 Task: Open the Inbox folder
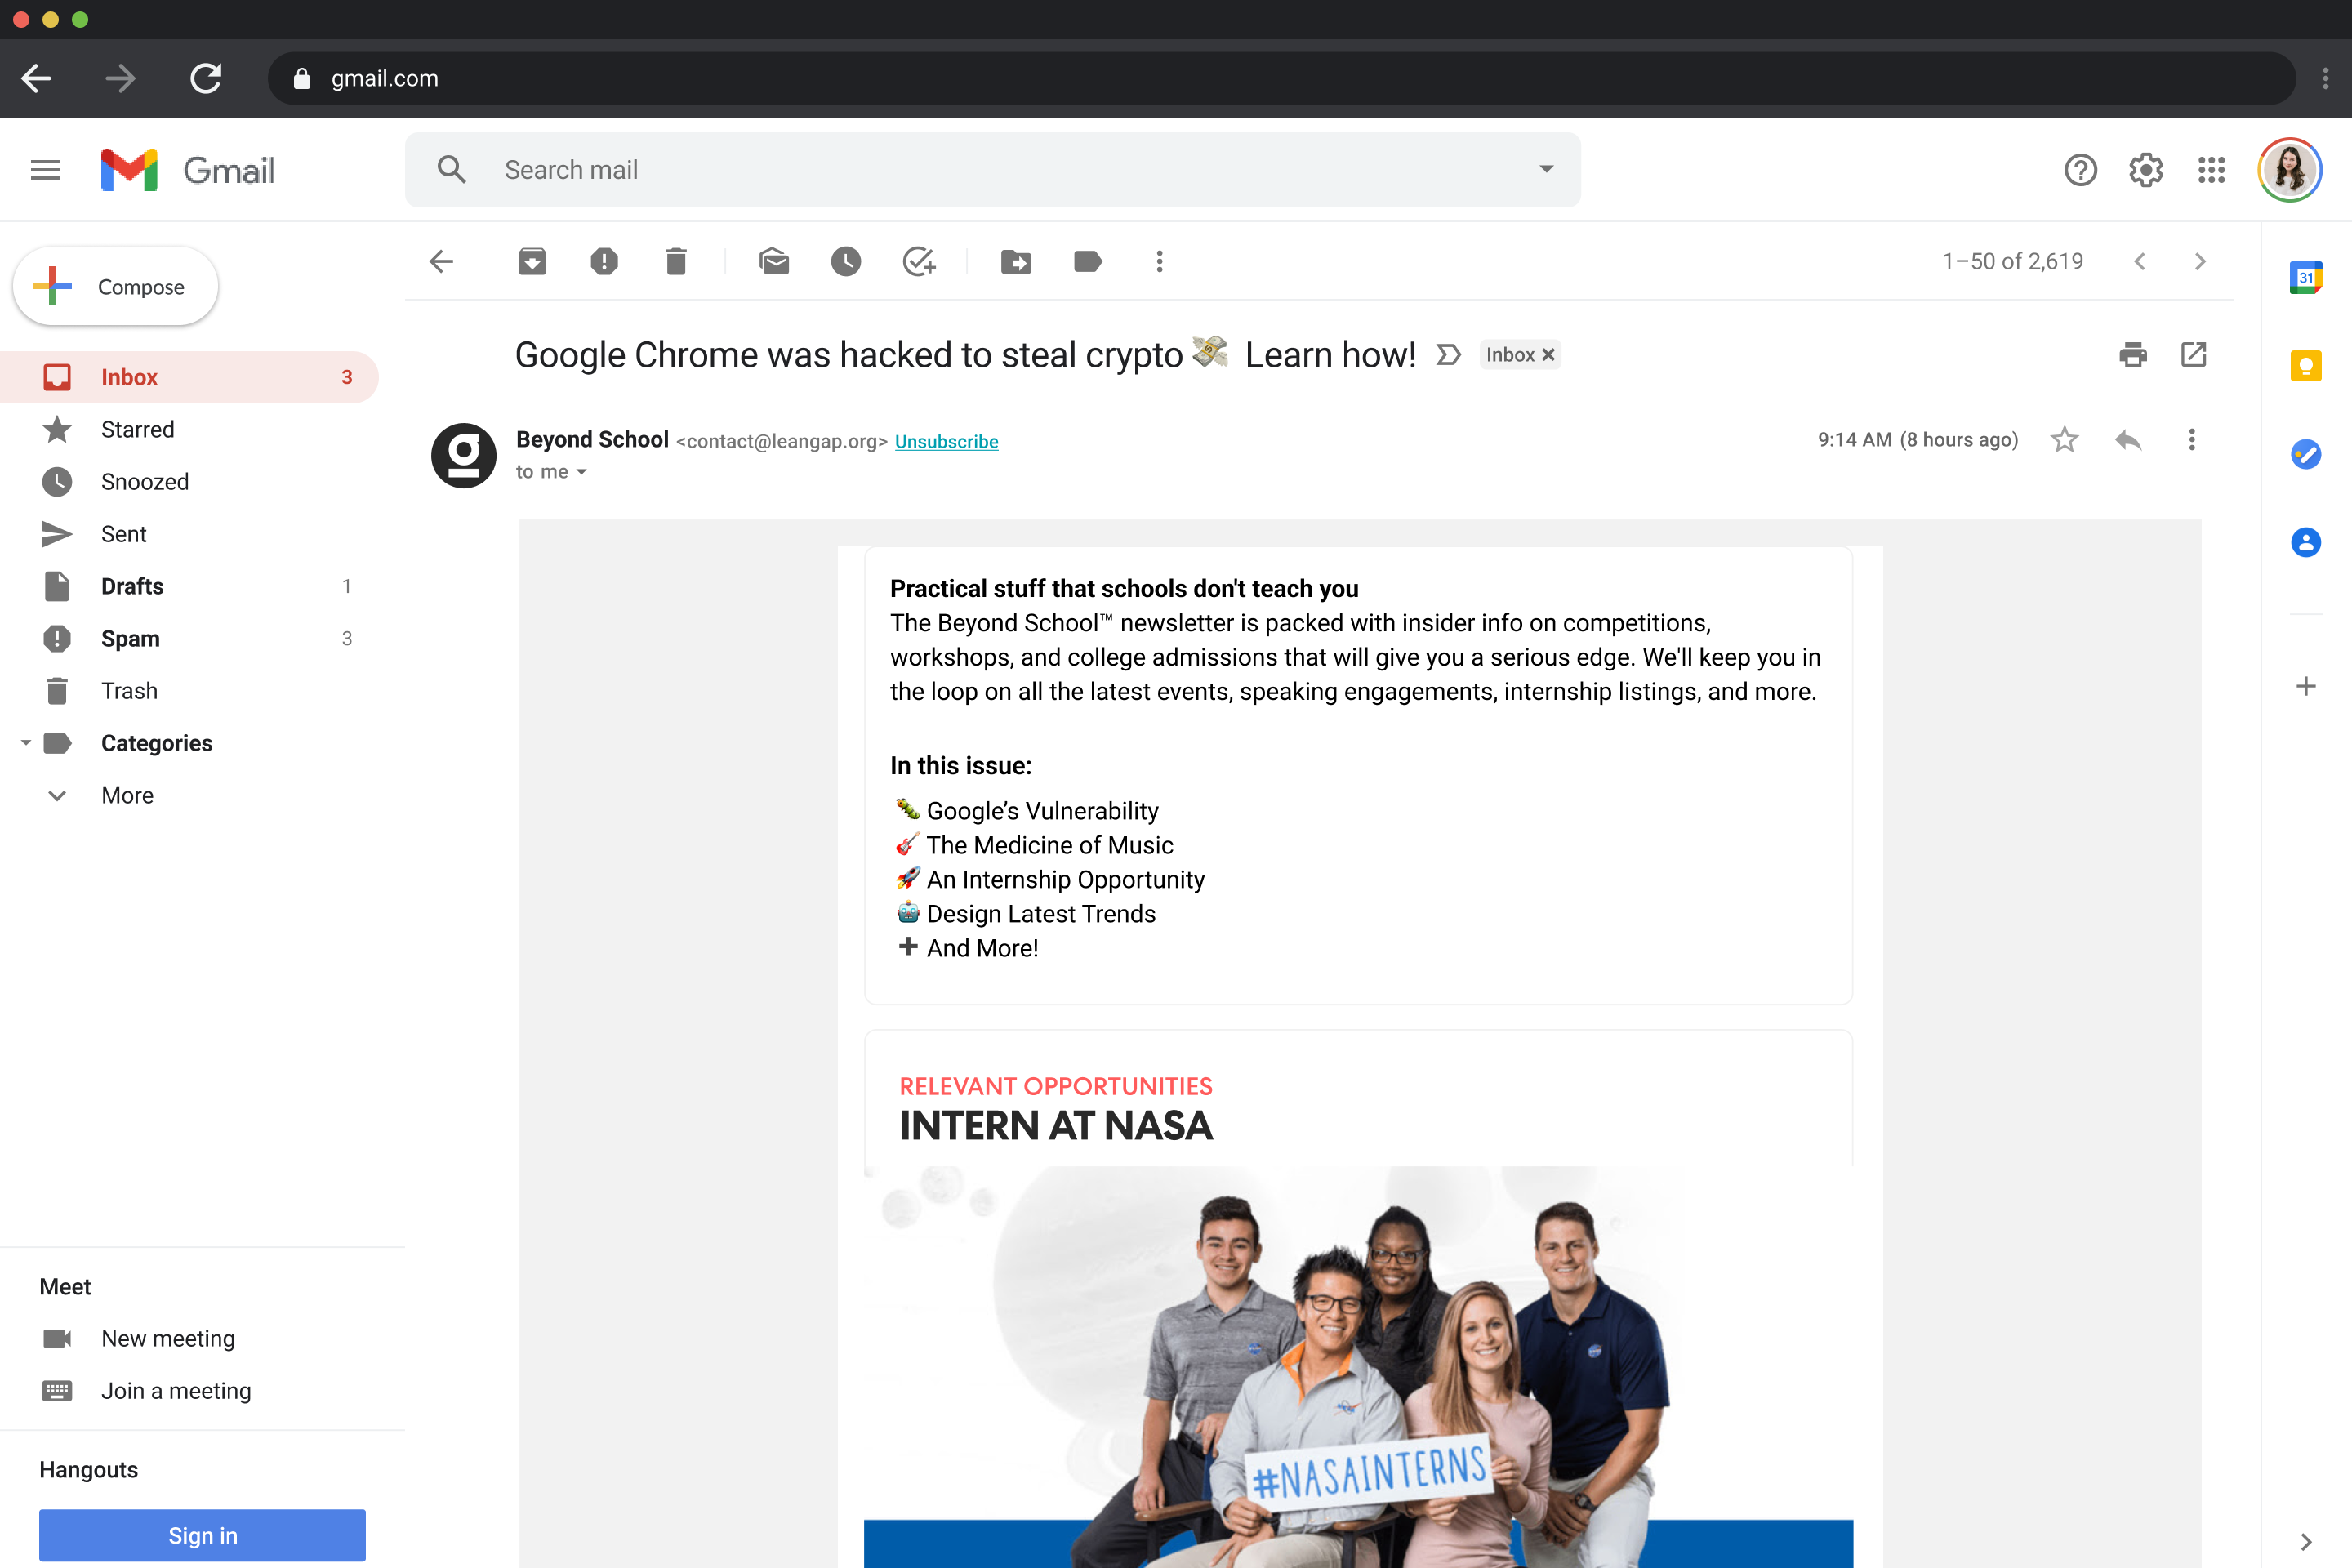[x=189, y=377]
